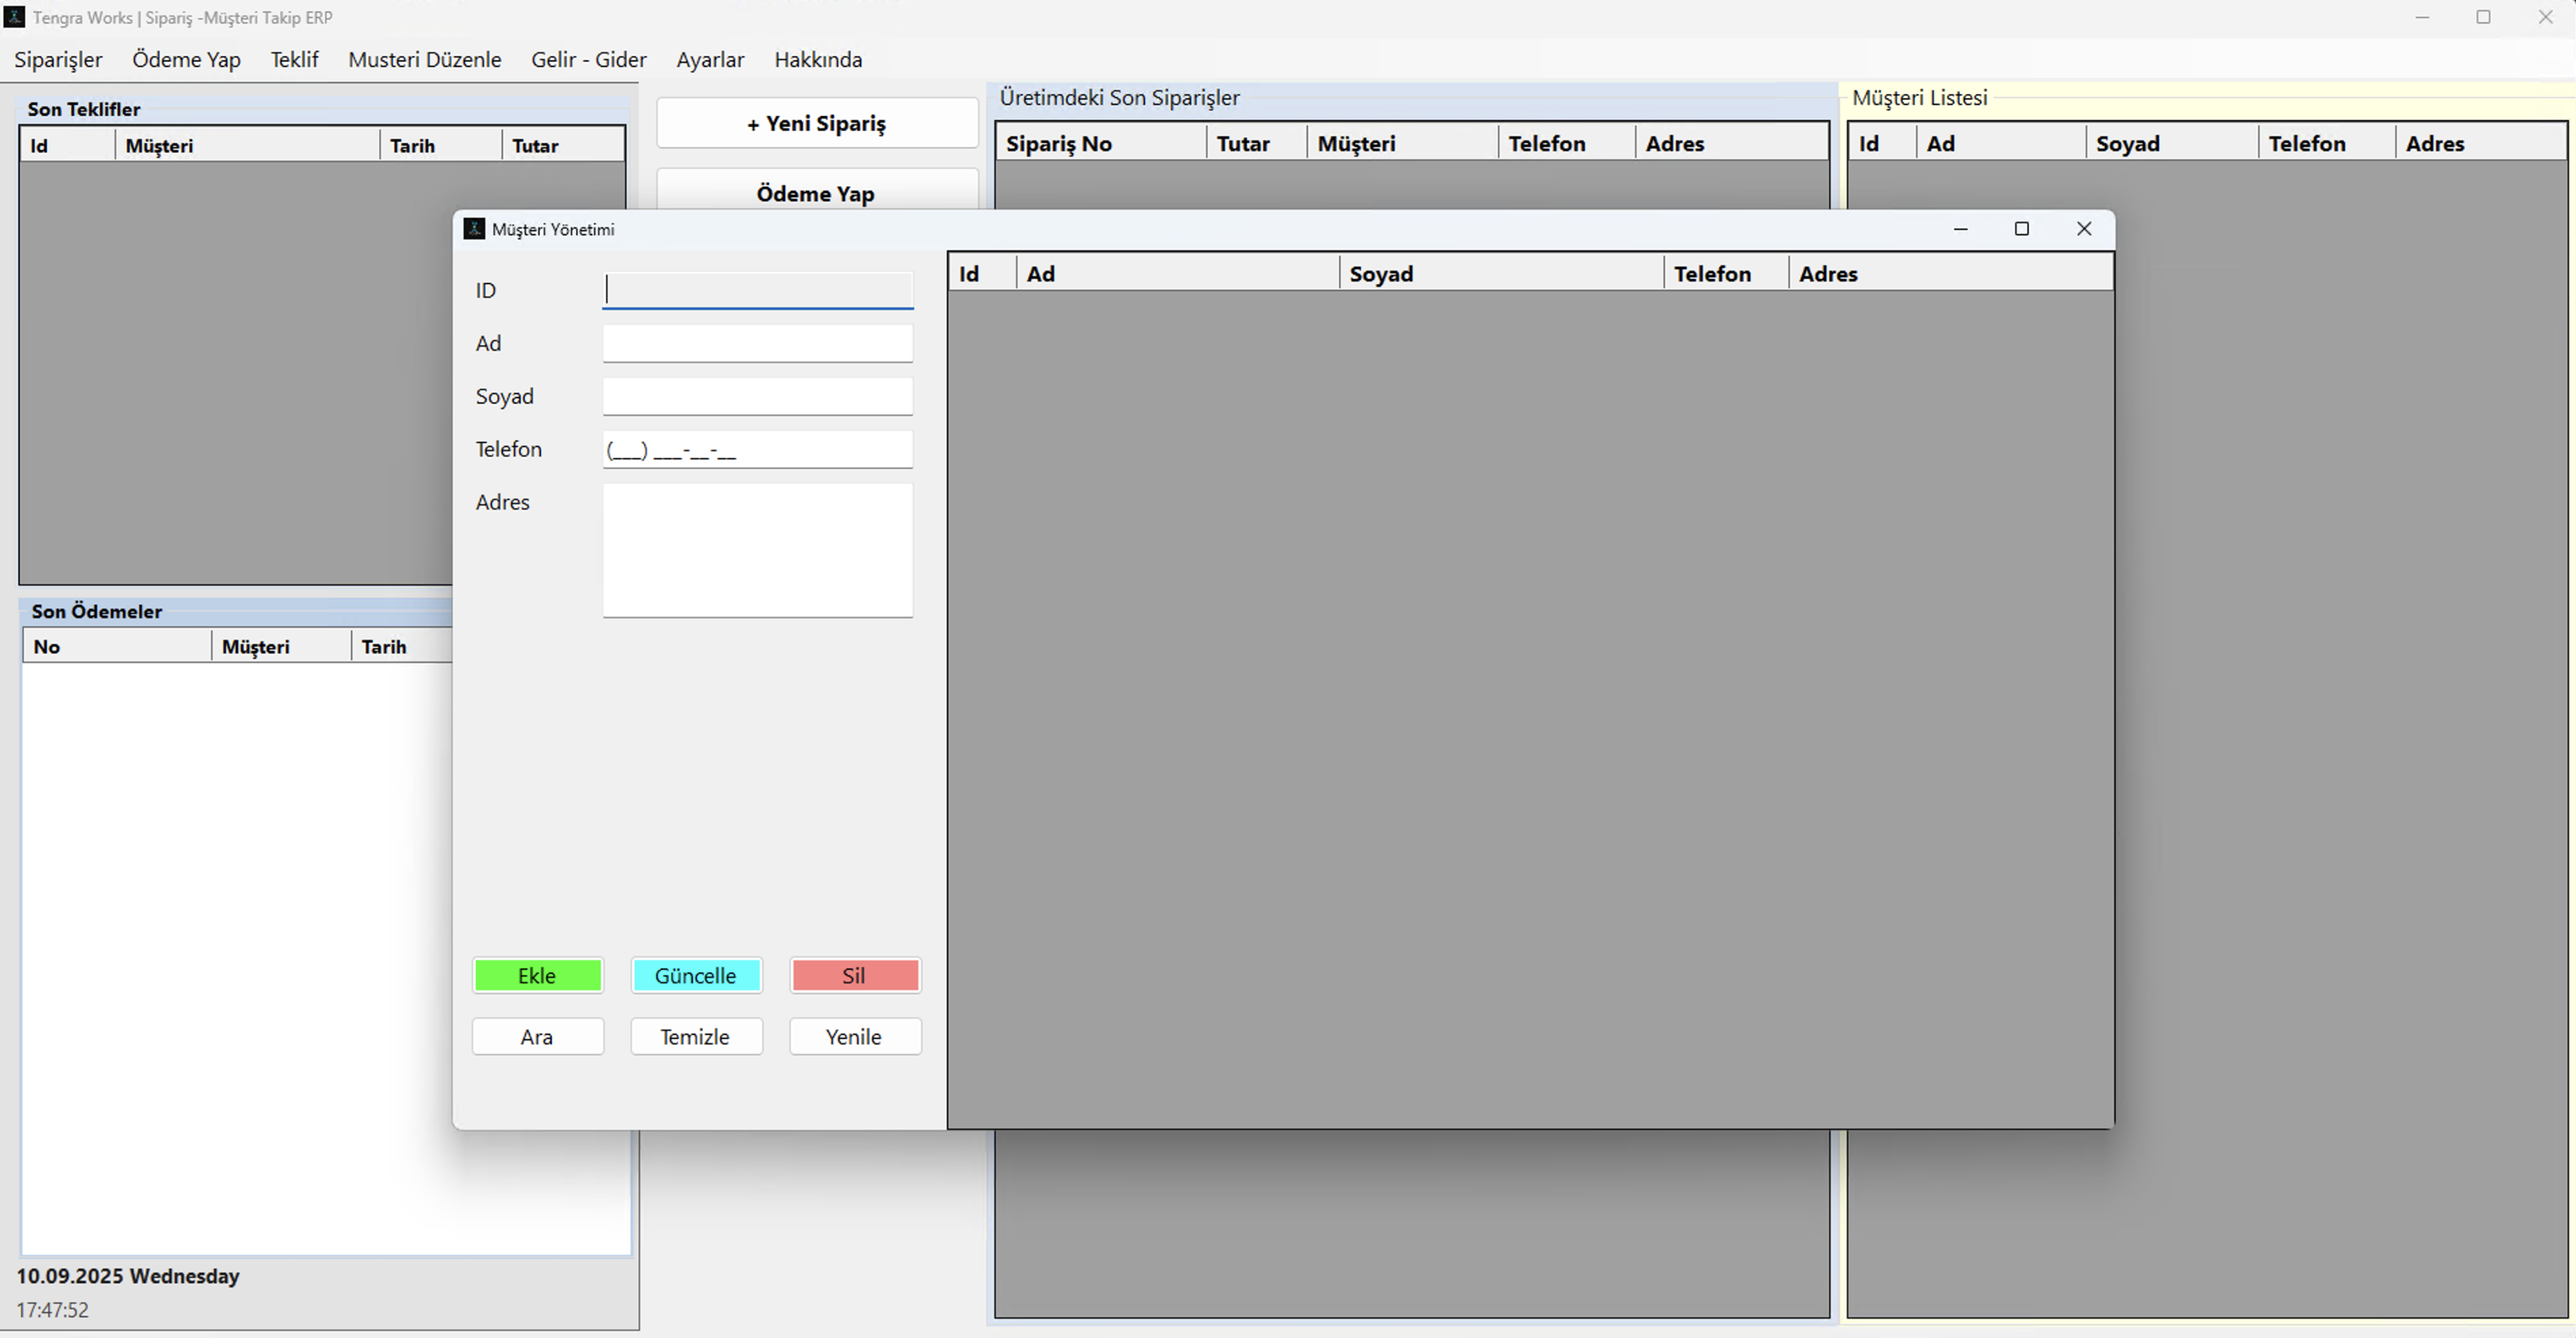Screen dimensions: 2576x1338
Task: Click the Ara search button
Action: coord(537,1037)
